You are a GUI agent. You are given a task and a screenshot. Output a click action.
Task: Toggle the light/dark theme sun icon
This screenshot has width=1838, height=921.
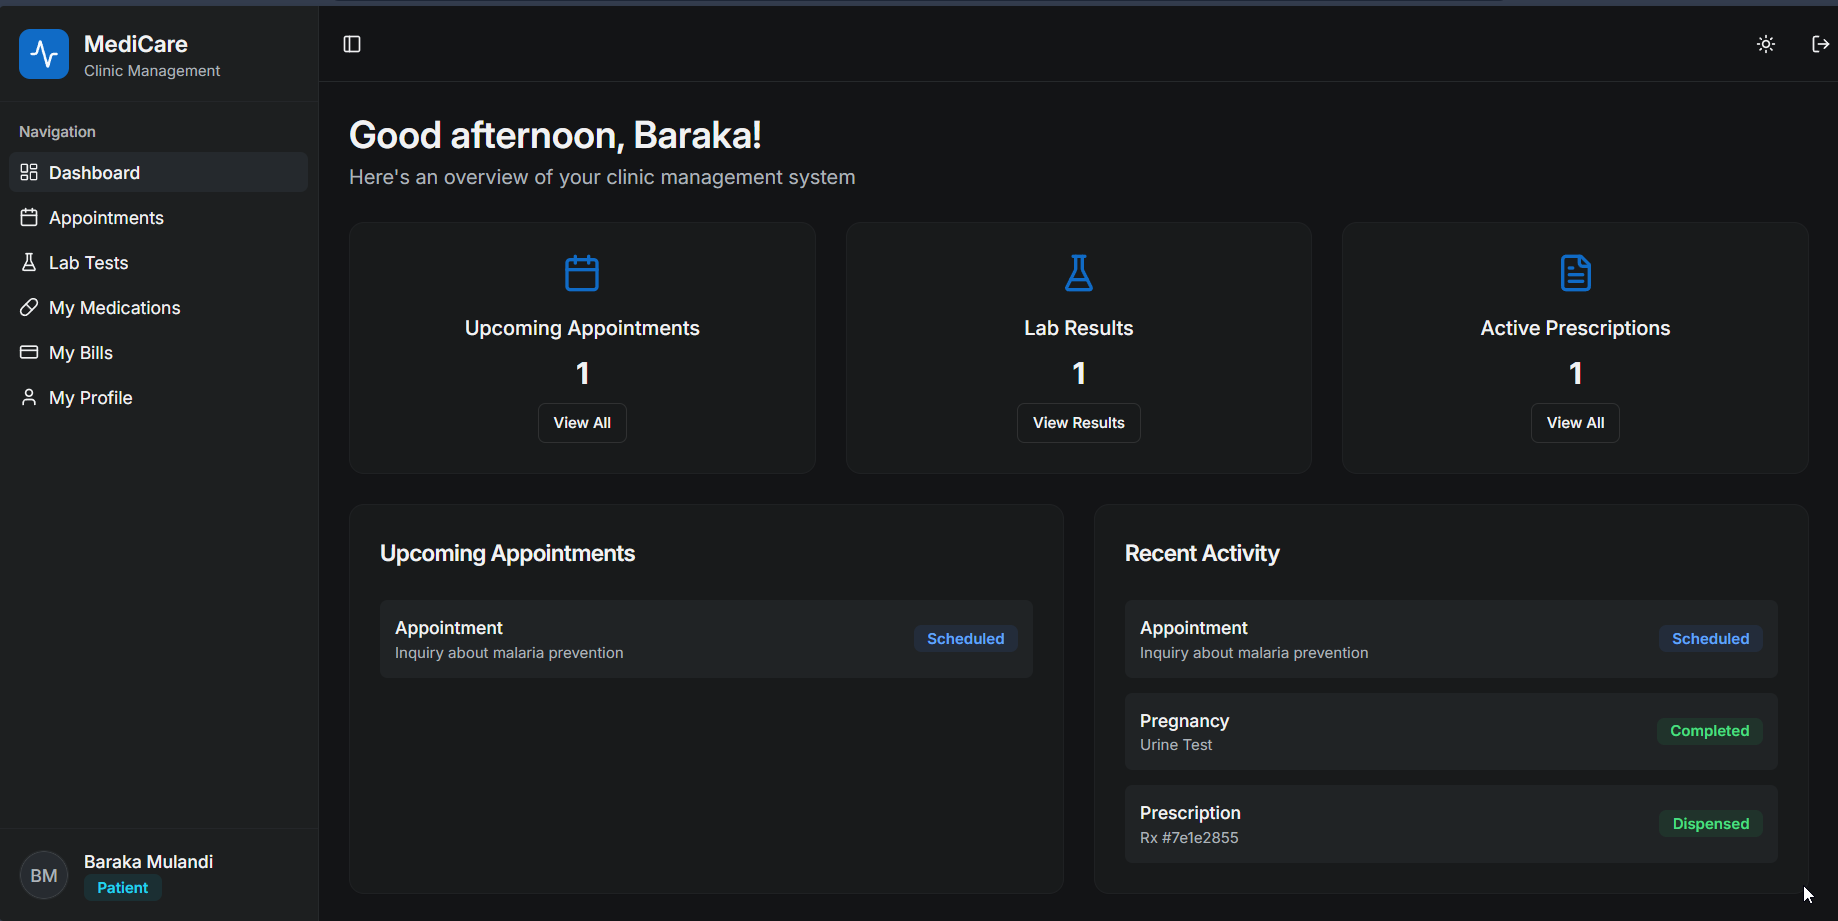1766,44
